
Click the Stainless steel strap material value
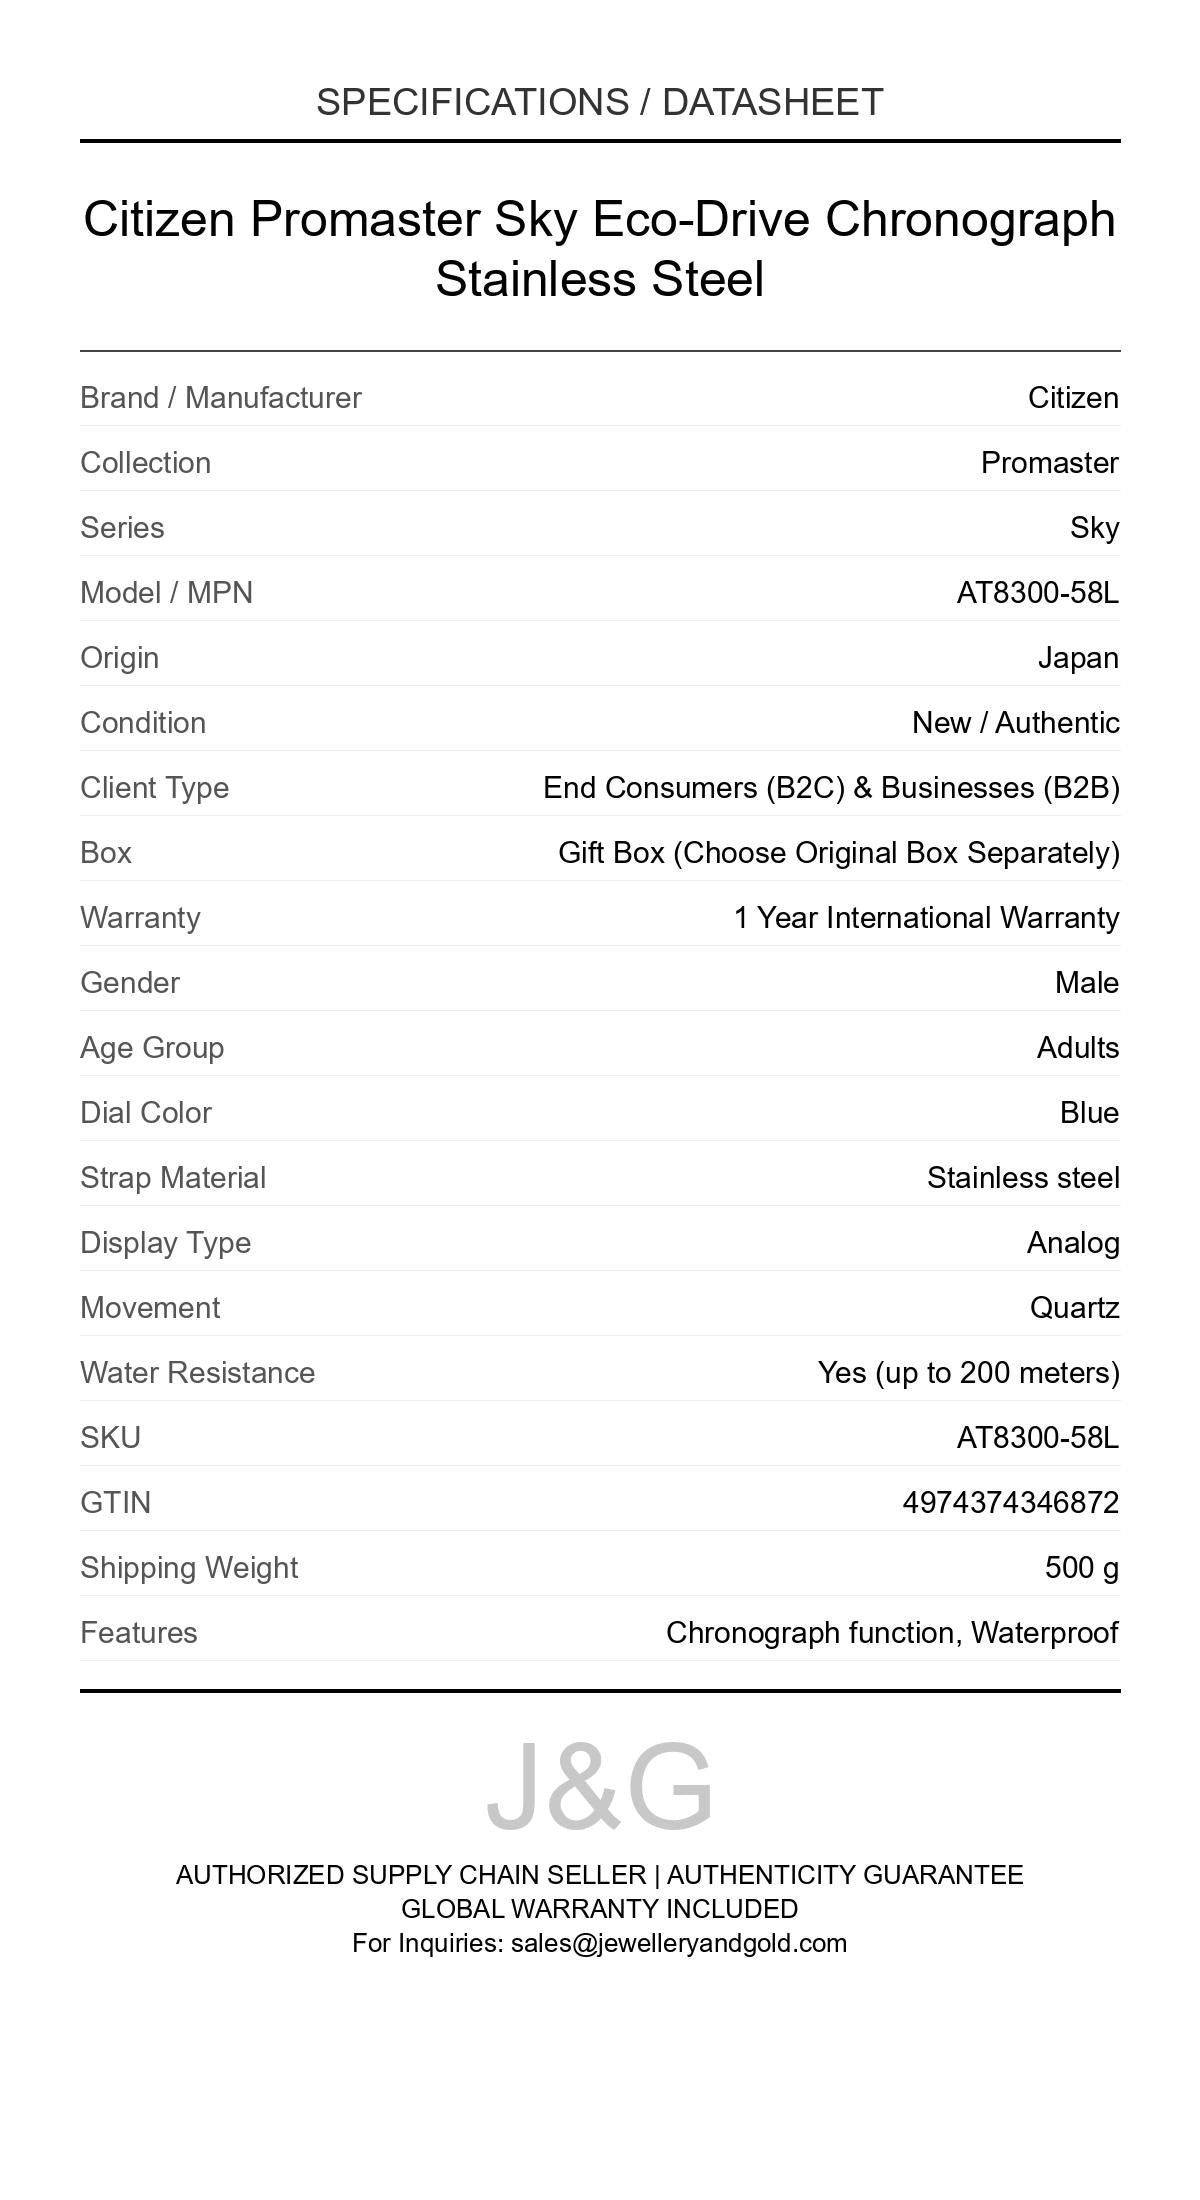click(1022, 1178)
